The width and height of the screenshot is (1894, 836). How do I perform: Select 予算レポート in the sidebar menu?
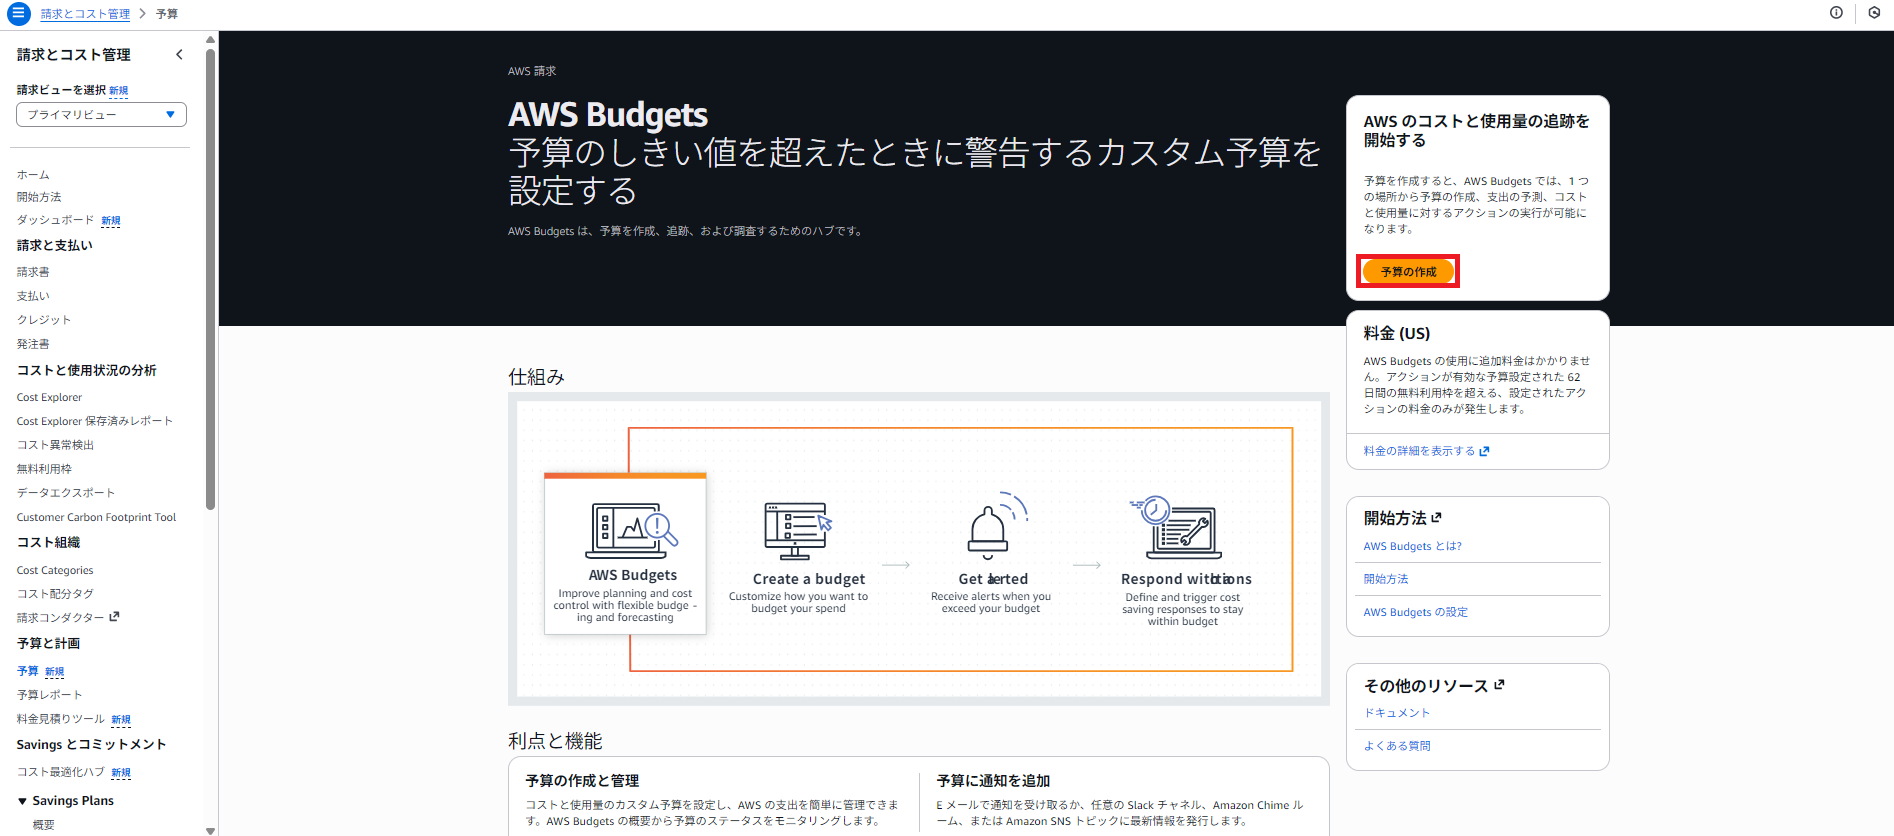49,695
